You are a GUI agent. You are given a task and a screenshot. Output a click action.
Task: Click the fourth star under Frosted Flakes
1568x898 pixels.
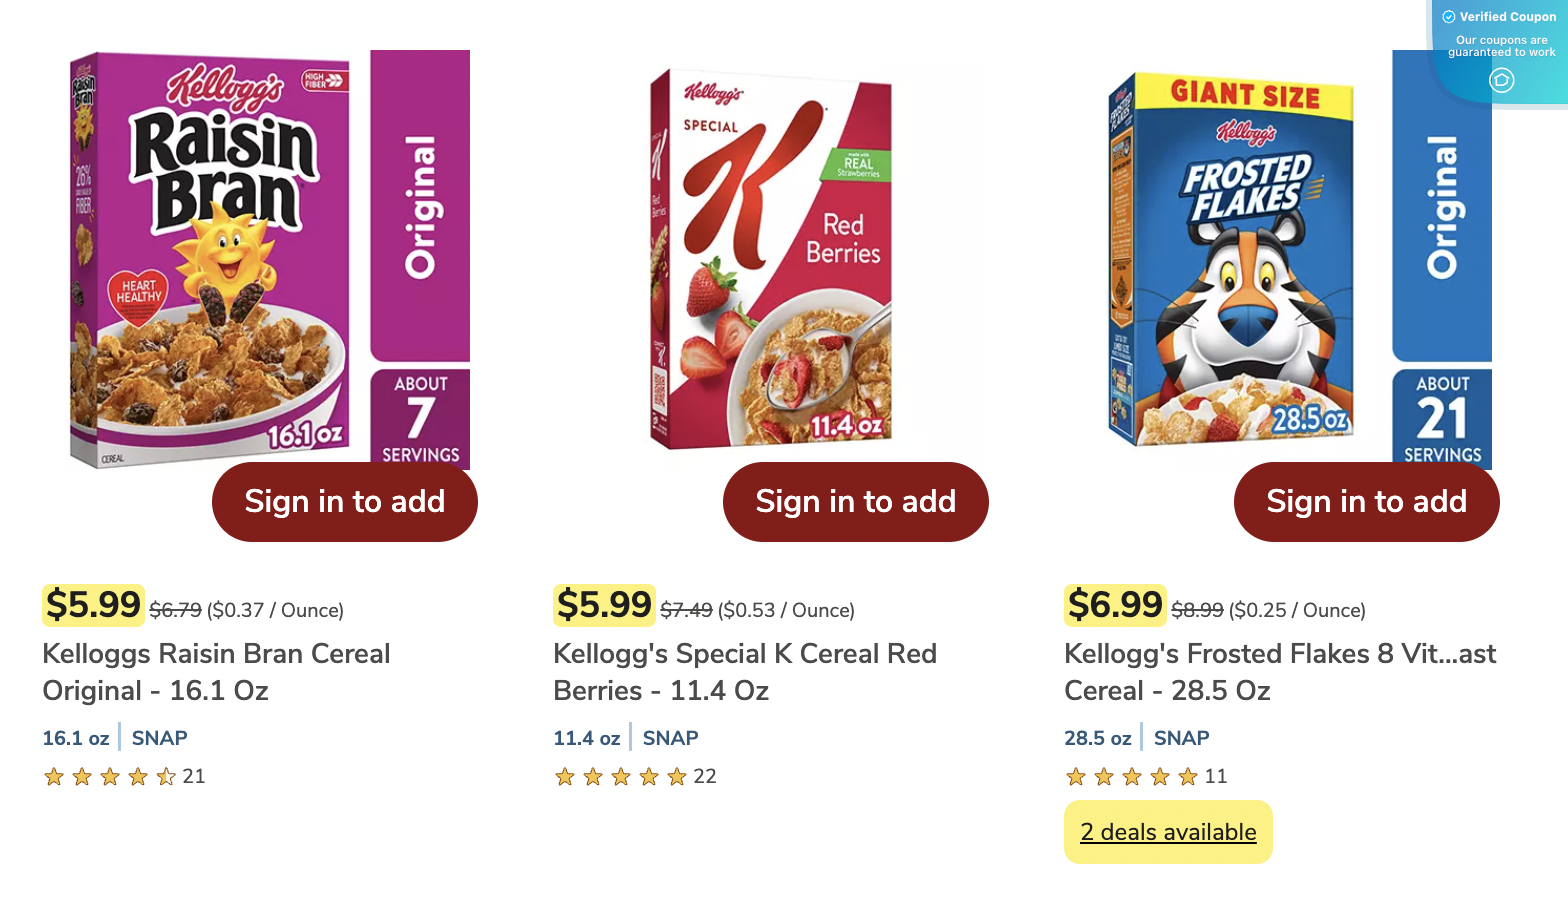pos(1160,776)
